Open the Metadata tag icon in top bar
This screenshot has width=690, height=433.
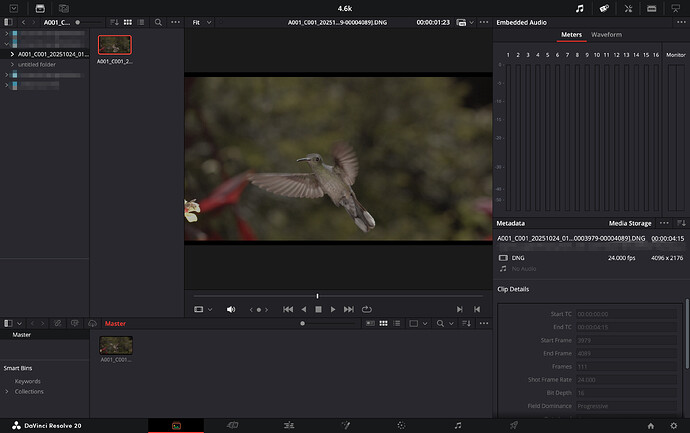604,8
